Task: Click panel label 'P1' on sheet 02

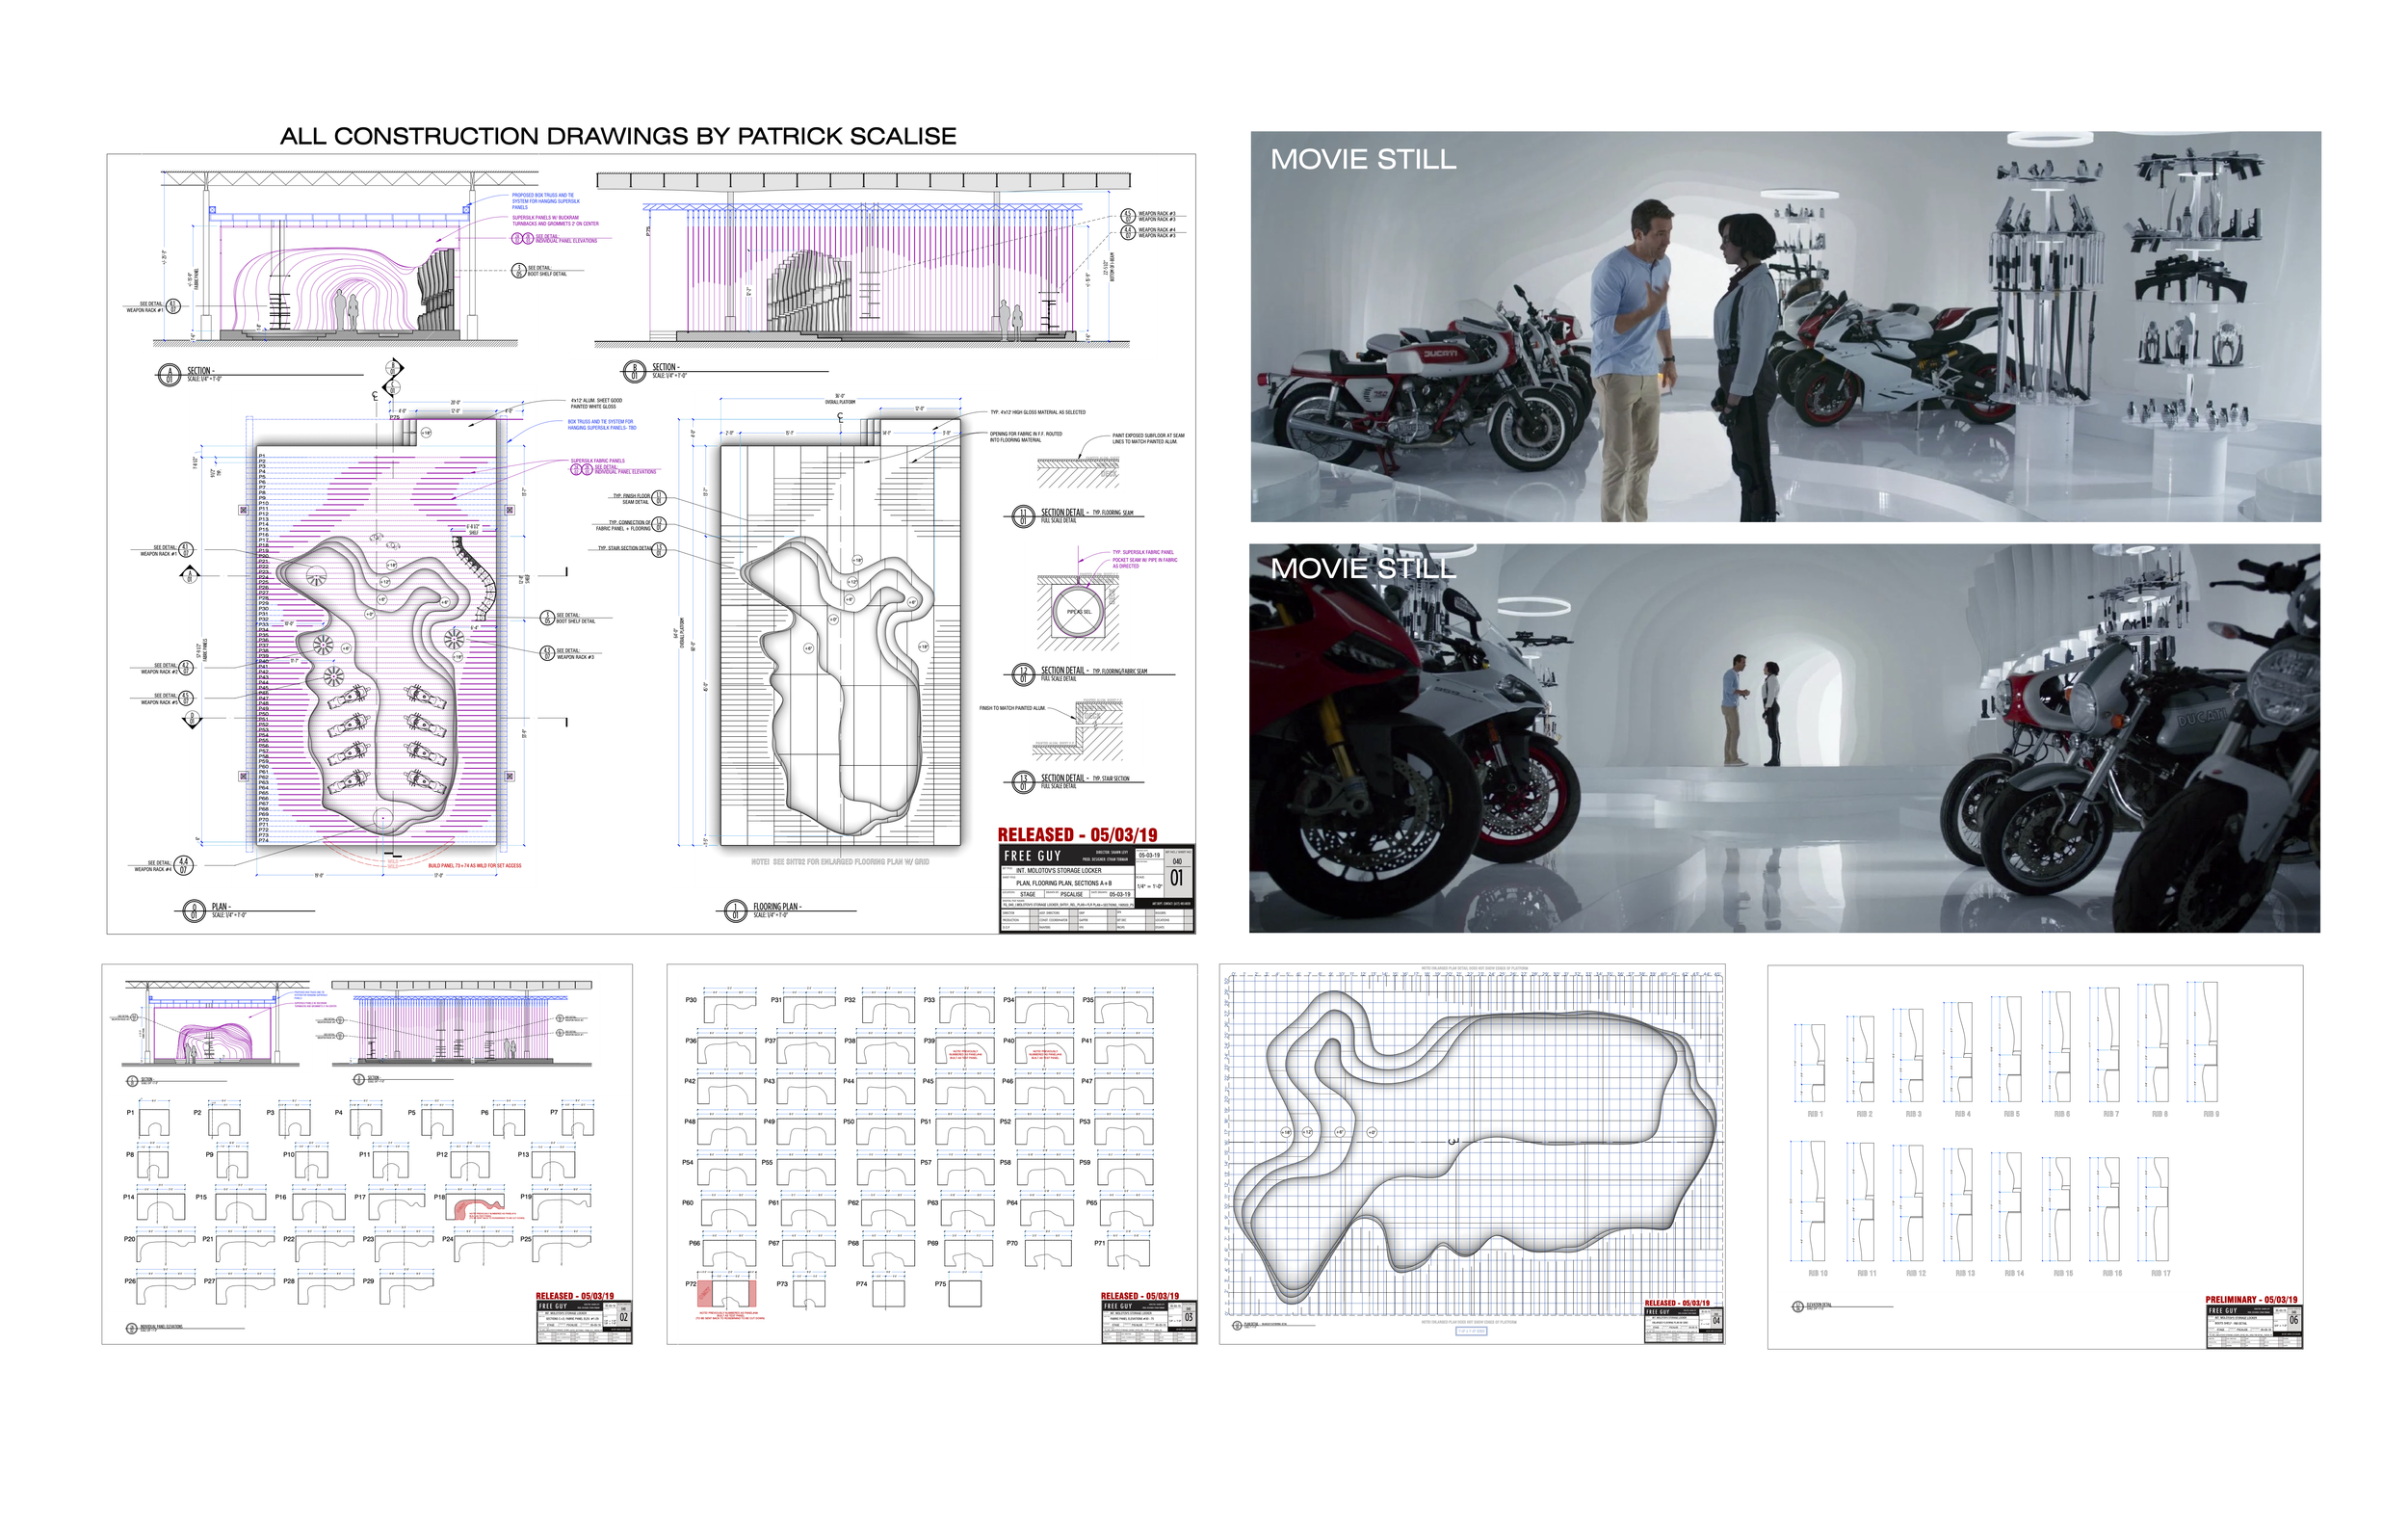Action: 130,1113
